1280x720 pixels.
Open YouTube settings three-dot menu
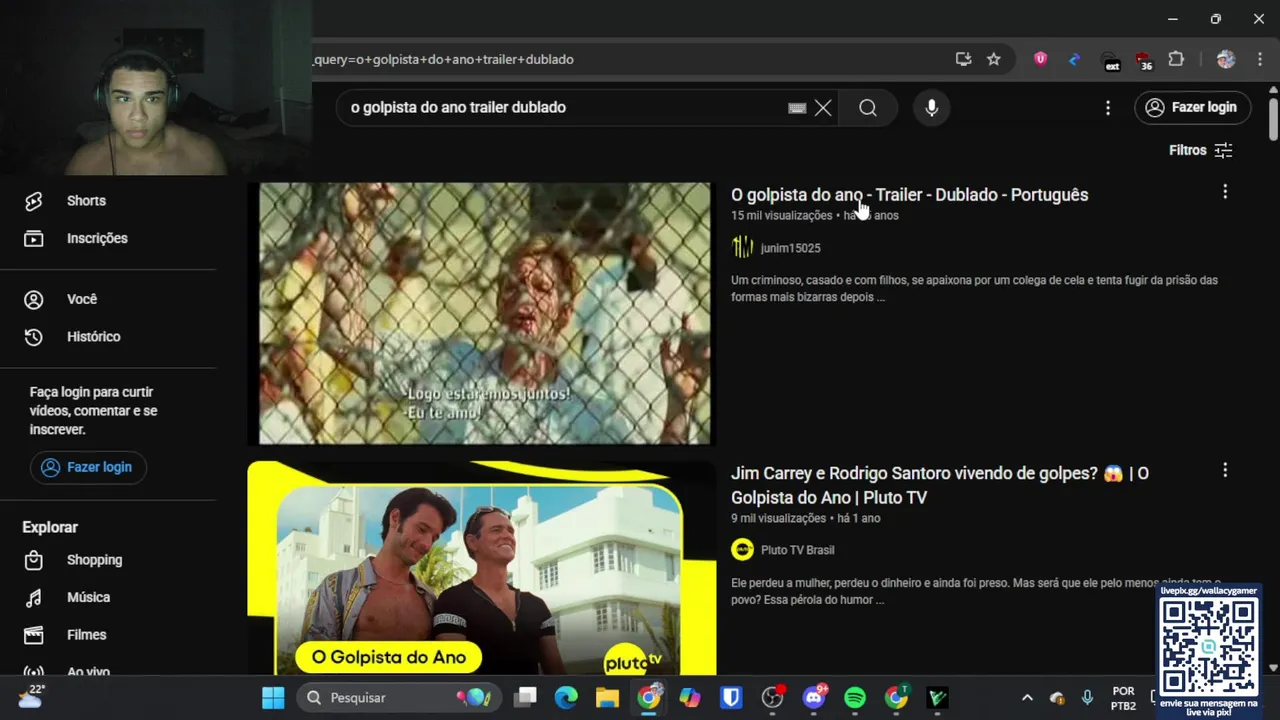pos(1107,108)
